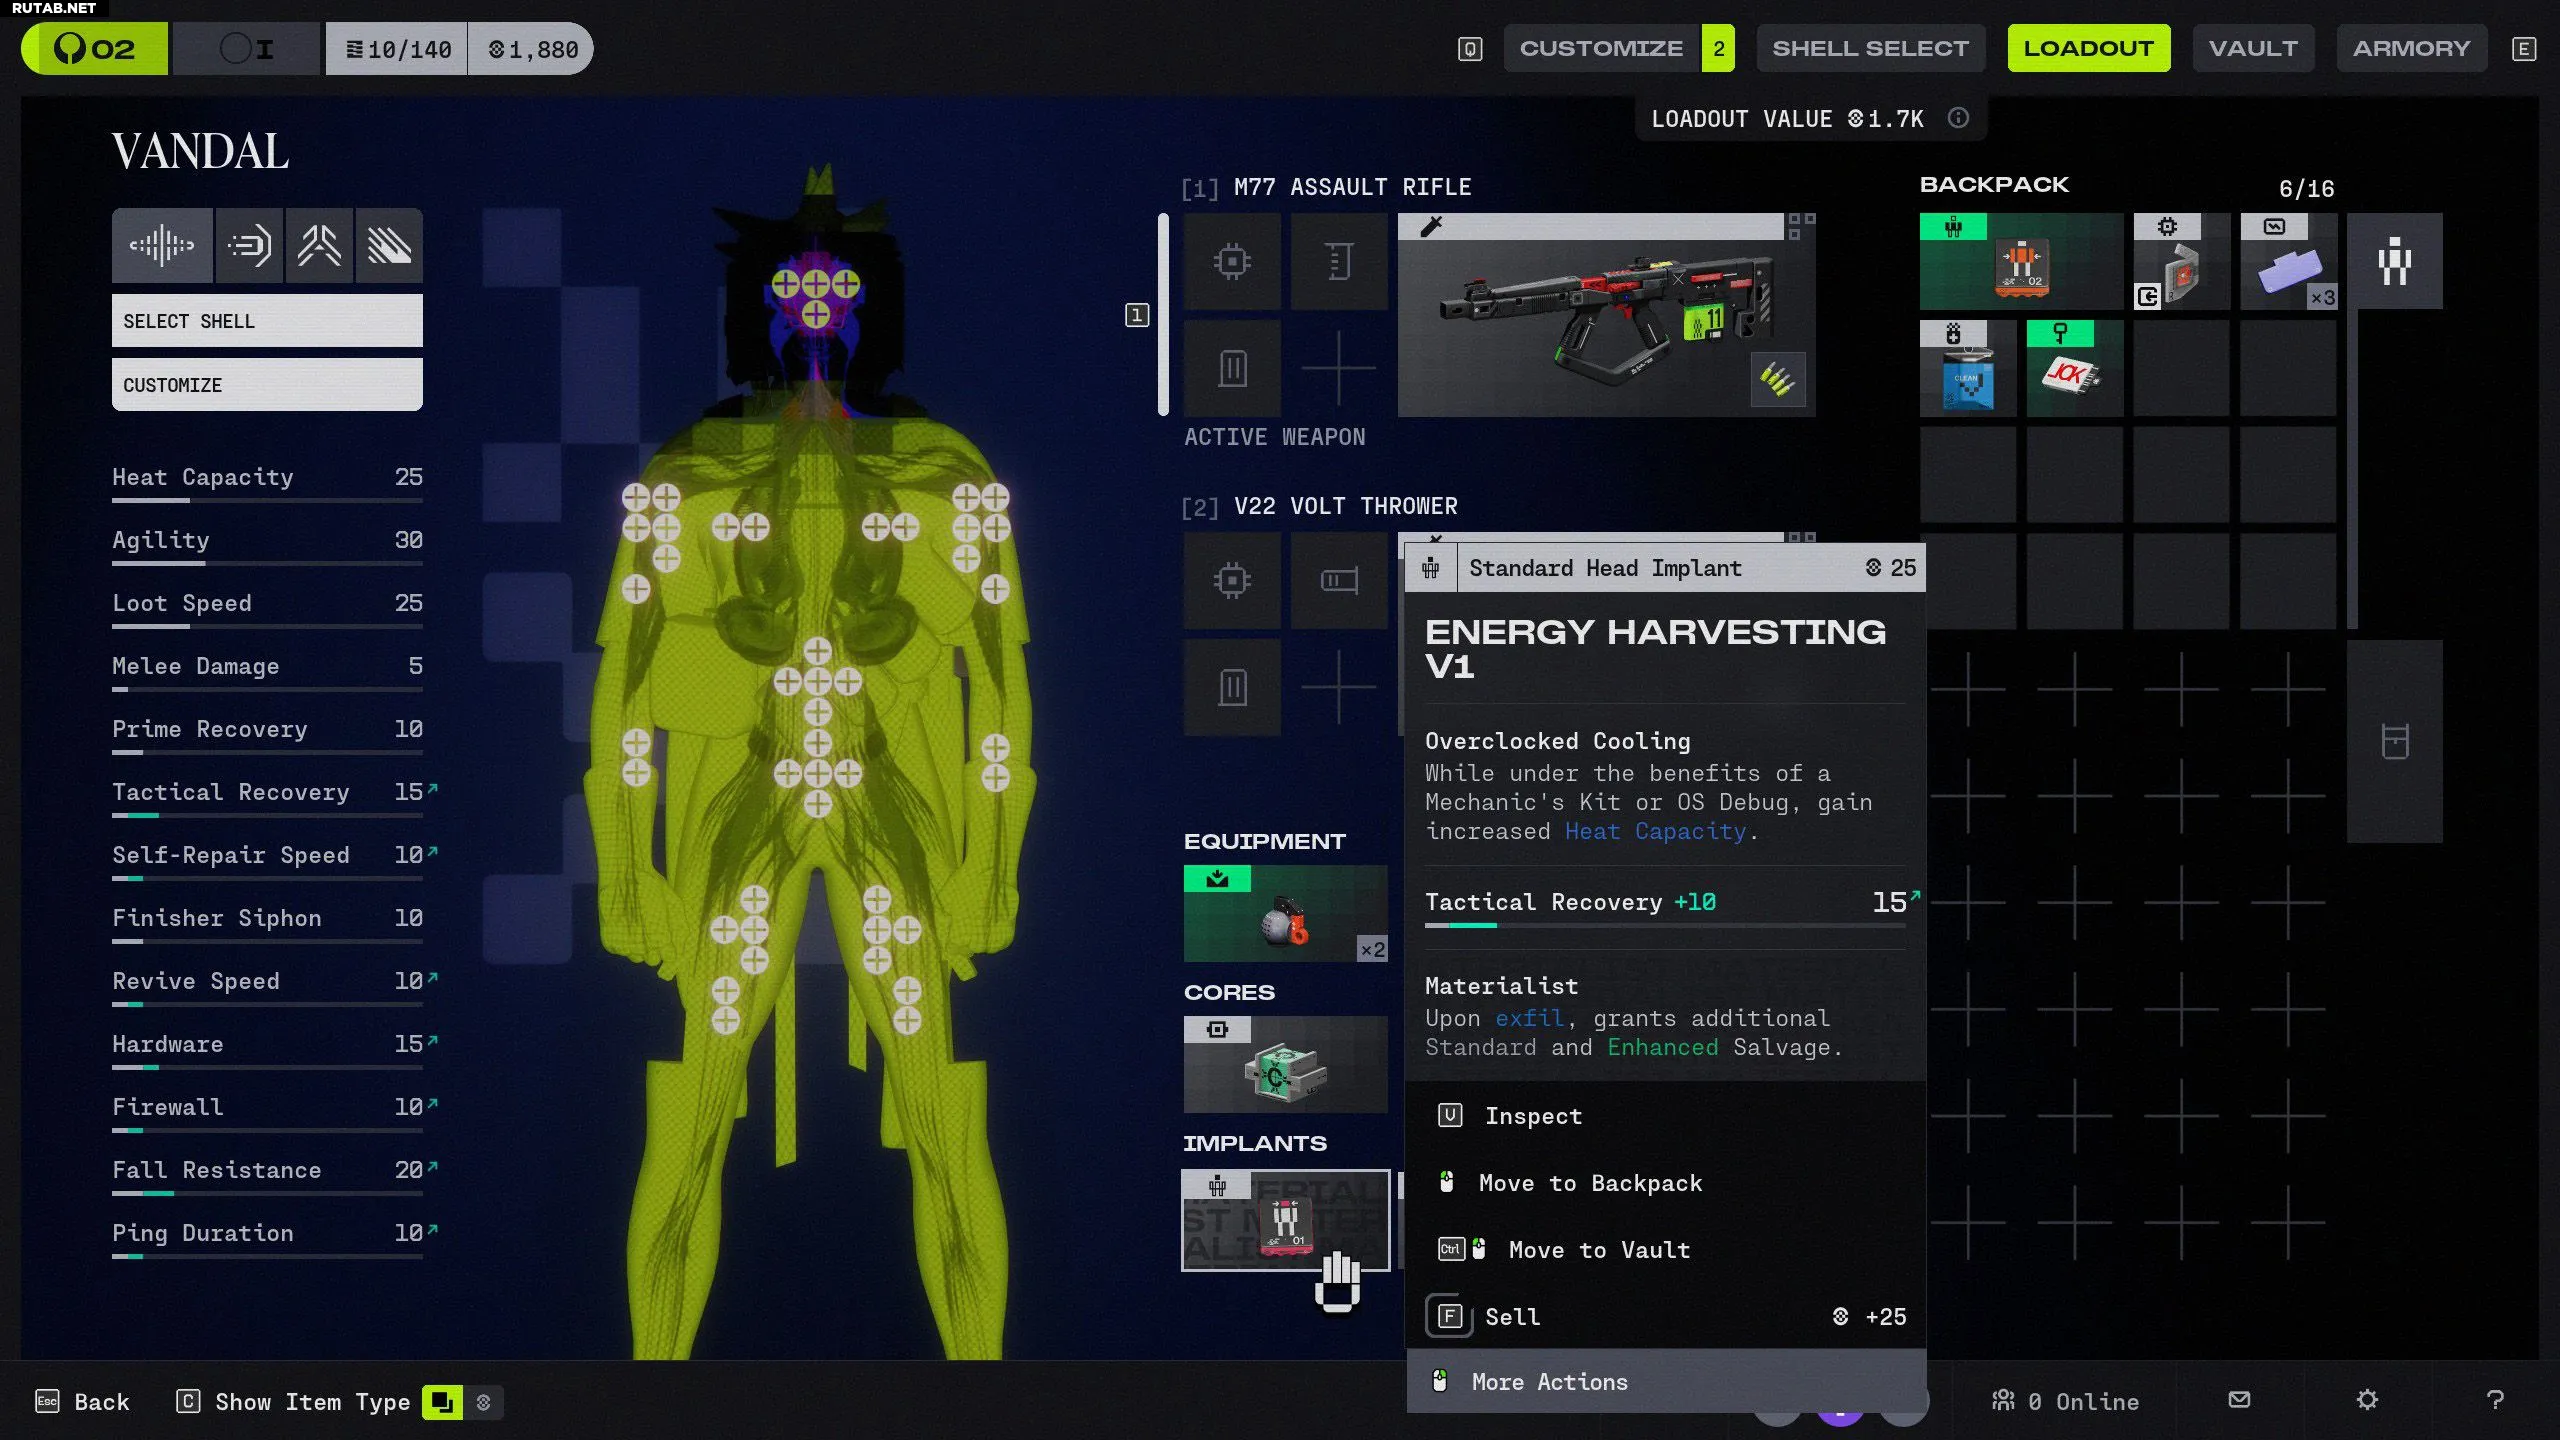Click the diagonal stripes ability icon
Screen dimensions: 2560x1440
[x=389, y=245]
